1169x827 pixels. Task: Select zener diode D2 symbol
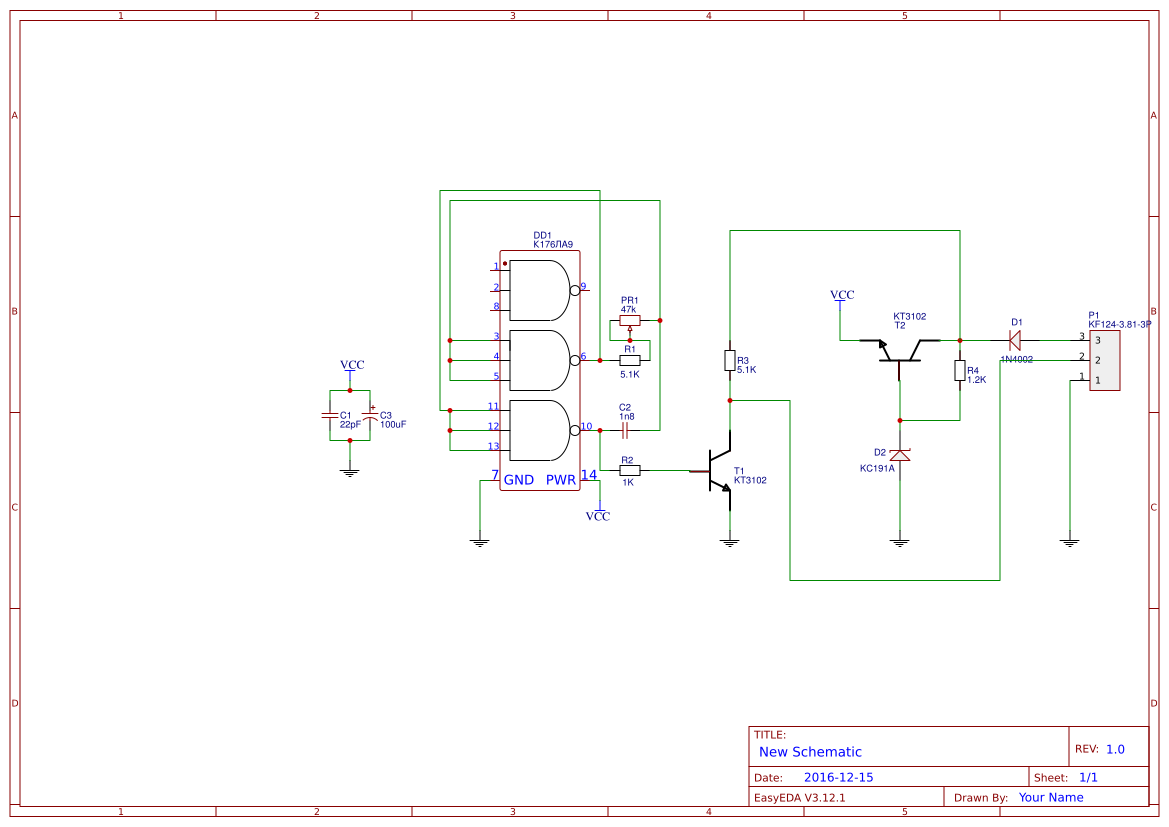coord(900,455)
